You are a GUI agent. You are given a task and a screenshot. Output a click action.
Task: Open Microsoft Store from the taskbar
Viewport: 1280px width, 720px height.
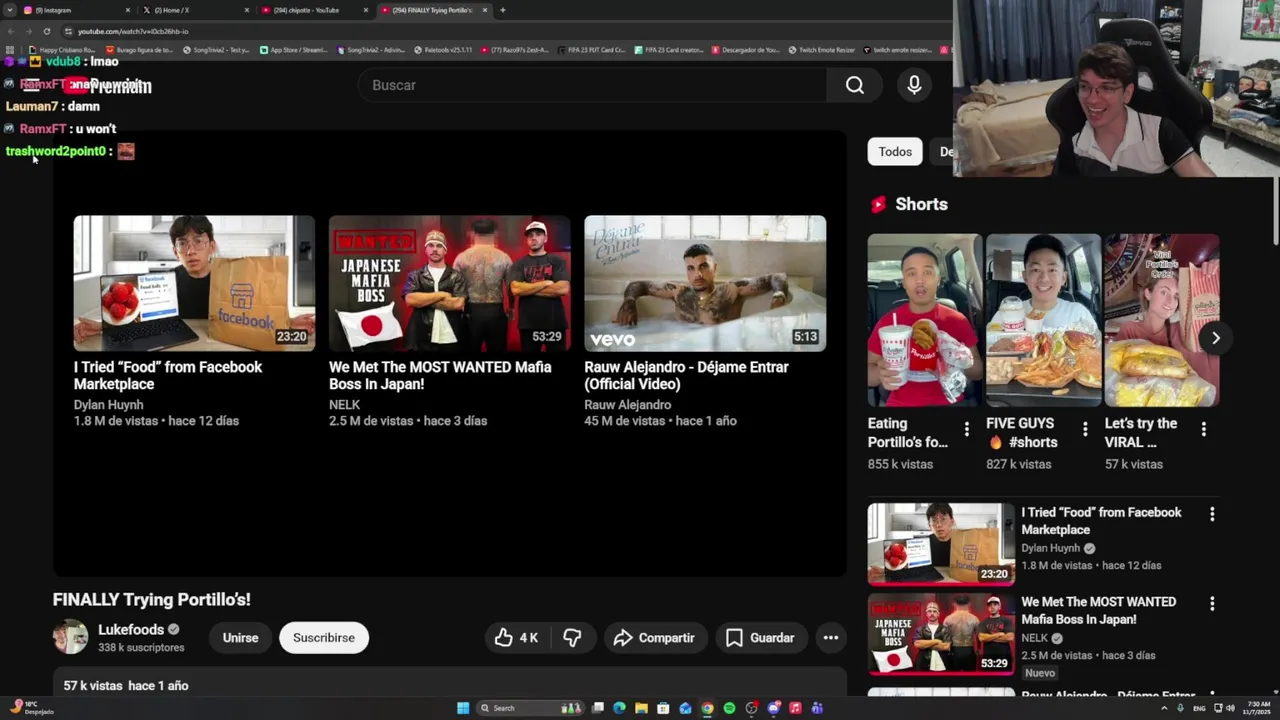tap(663, 708)
